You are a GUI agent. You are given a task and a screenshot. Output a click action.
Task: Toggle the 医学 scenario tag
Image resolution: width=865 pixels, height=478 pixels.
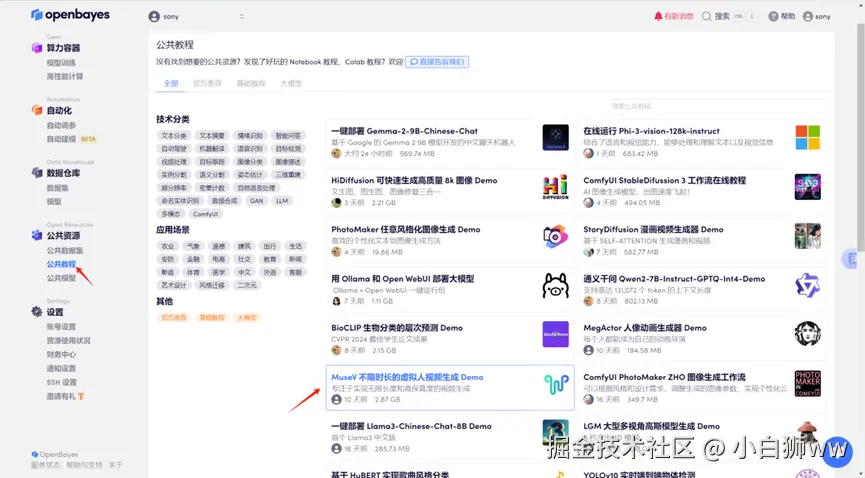[218, 272]
